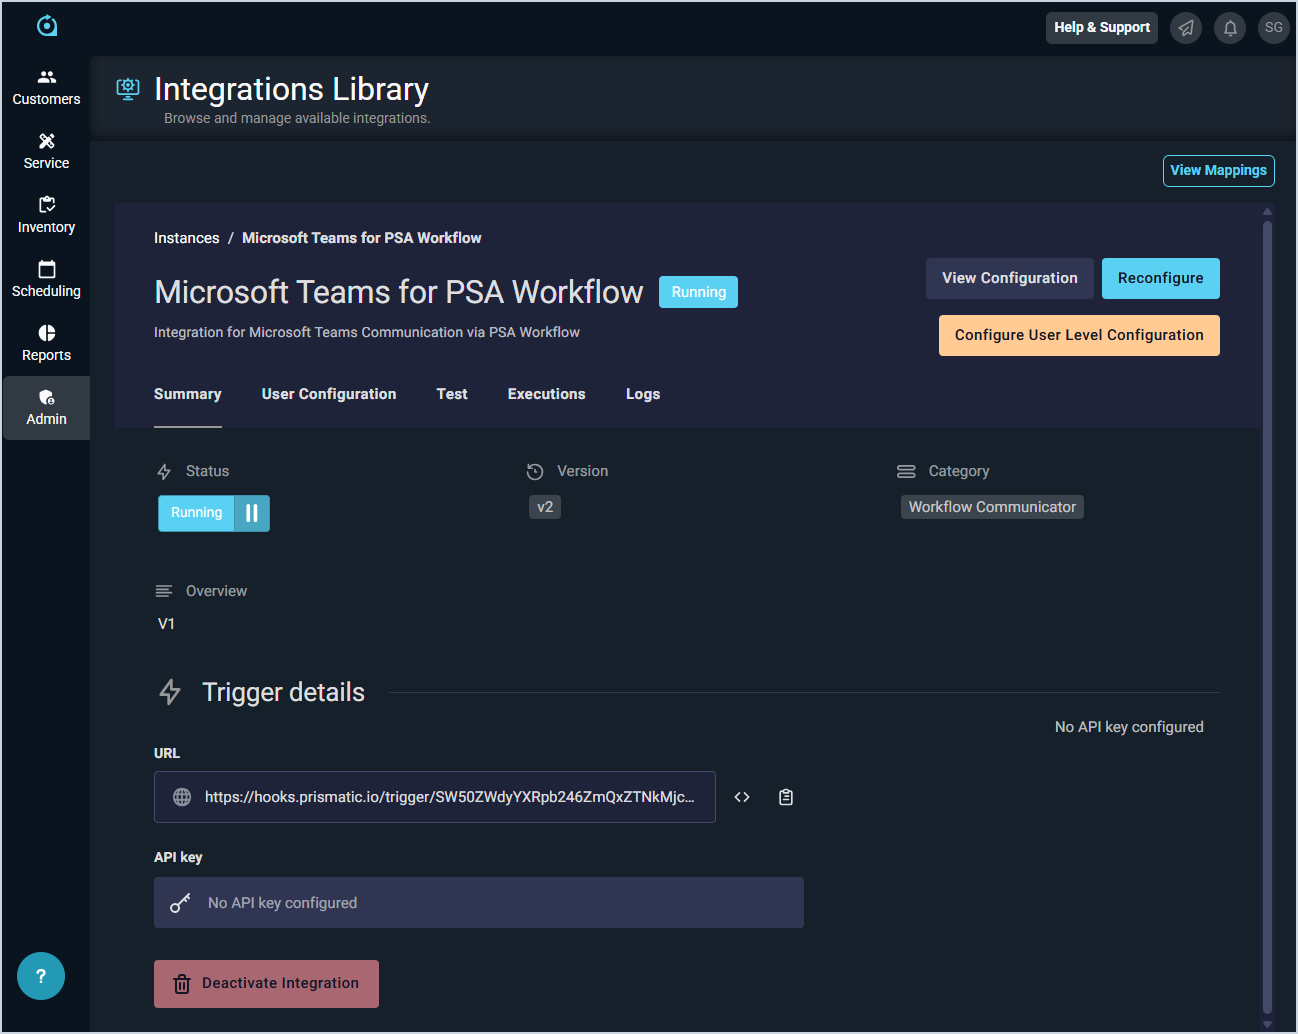Show code snippet for trigger URL

coord(742,797)
